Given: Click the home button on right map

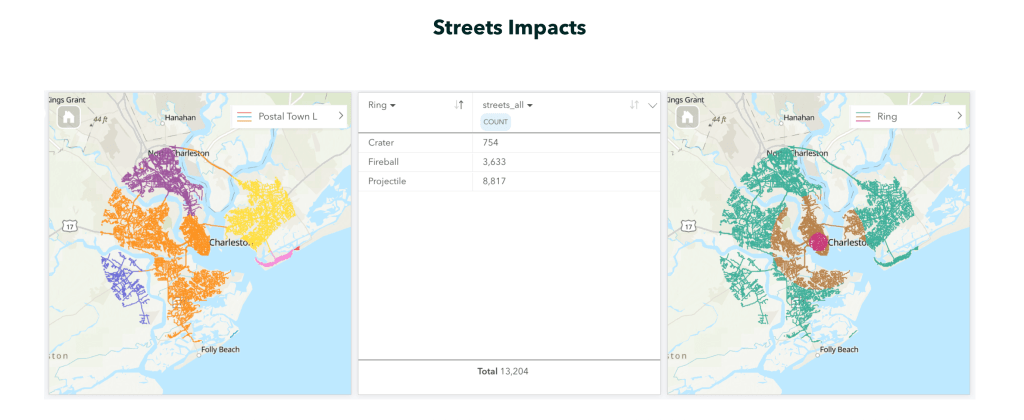Looking at the screenshot, I should coord(687,117).
